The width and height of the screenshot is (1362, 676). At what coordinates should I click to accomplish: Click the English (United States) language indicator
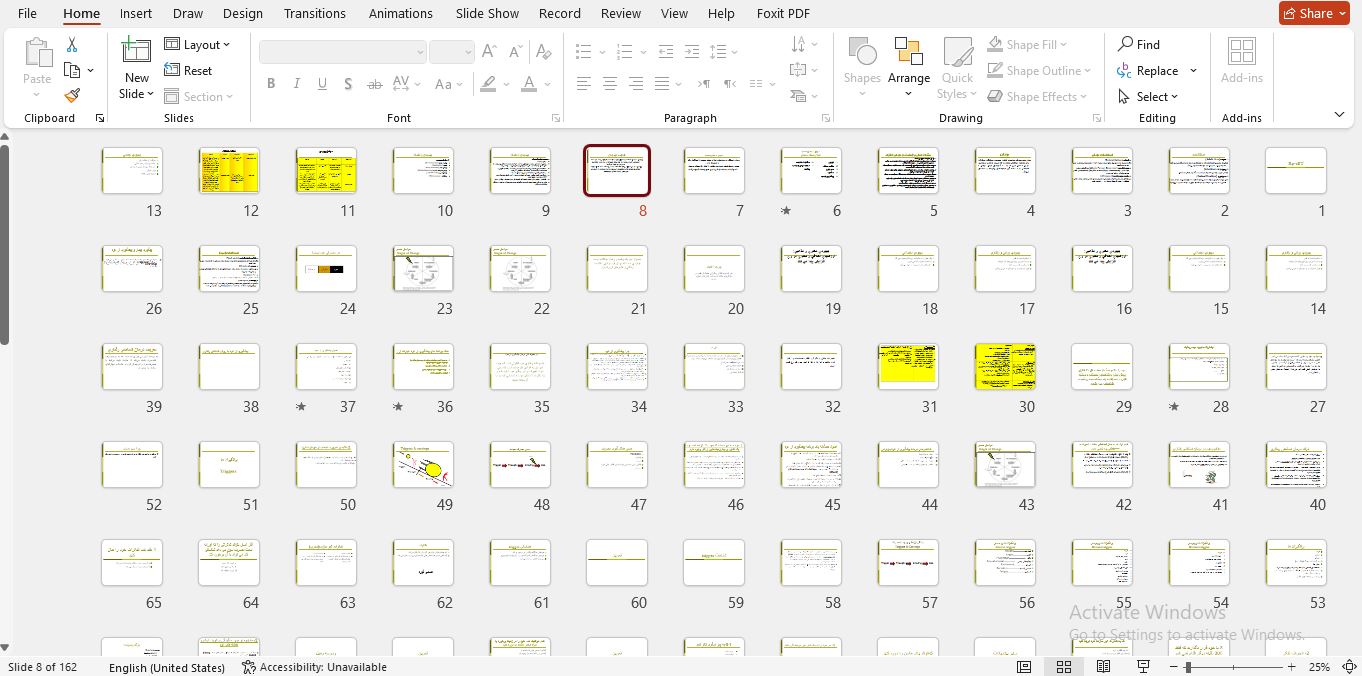pos(167,667)
